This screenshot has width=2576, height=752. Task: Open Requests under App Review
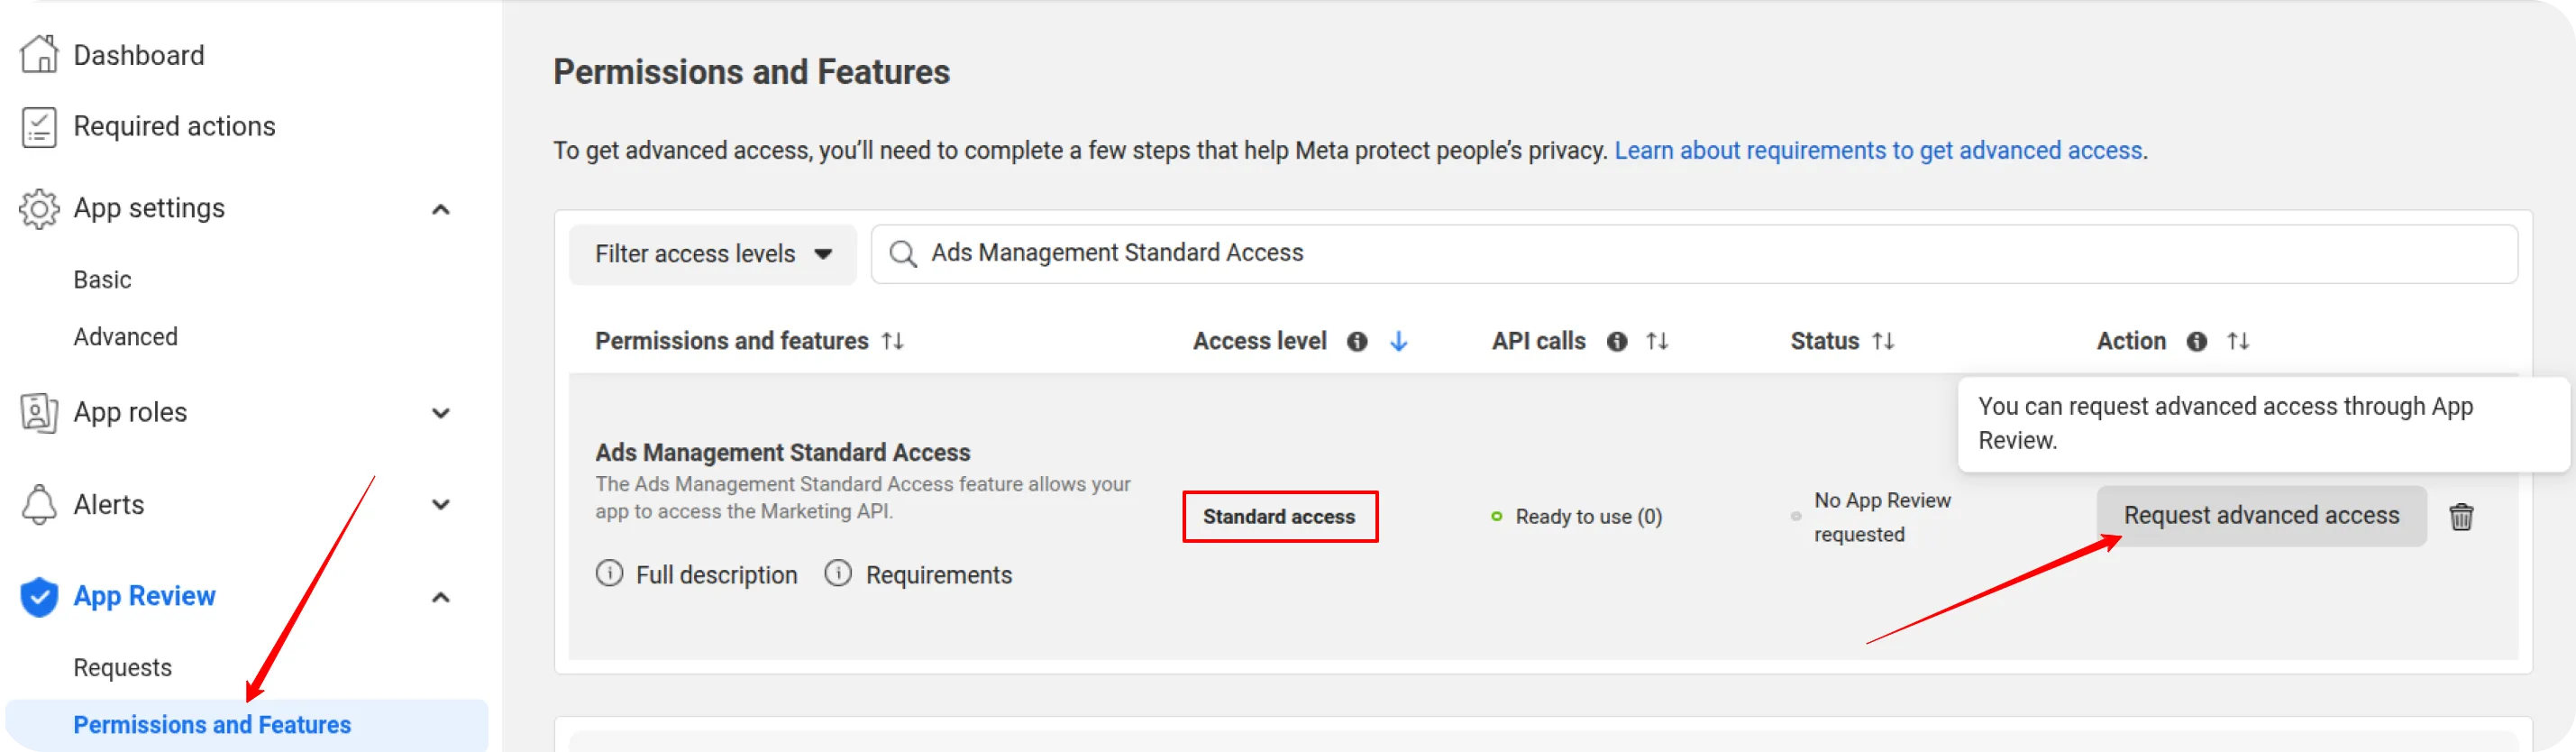tap(122, 667)
